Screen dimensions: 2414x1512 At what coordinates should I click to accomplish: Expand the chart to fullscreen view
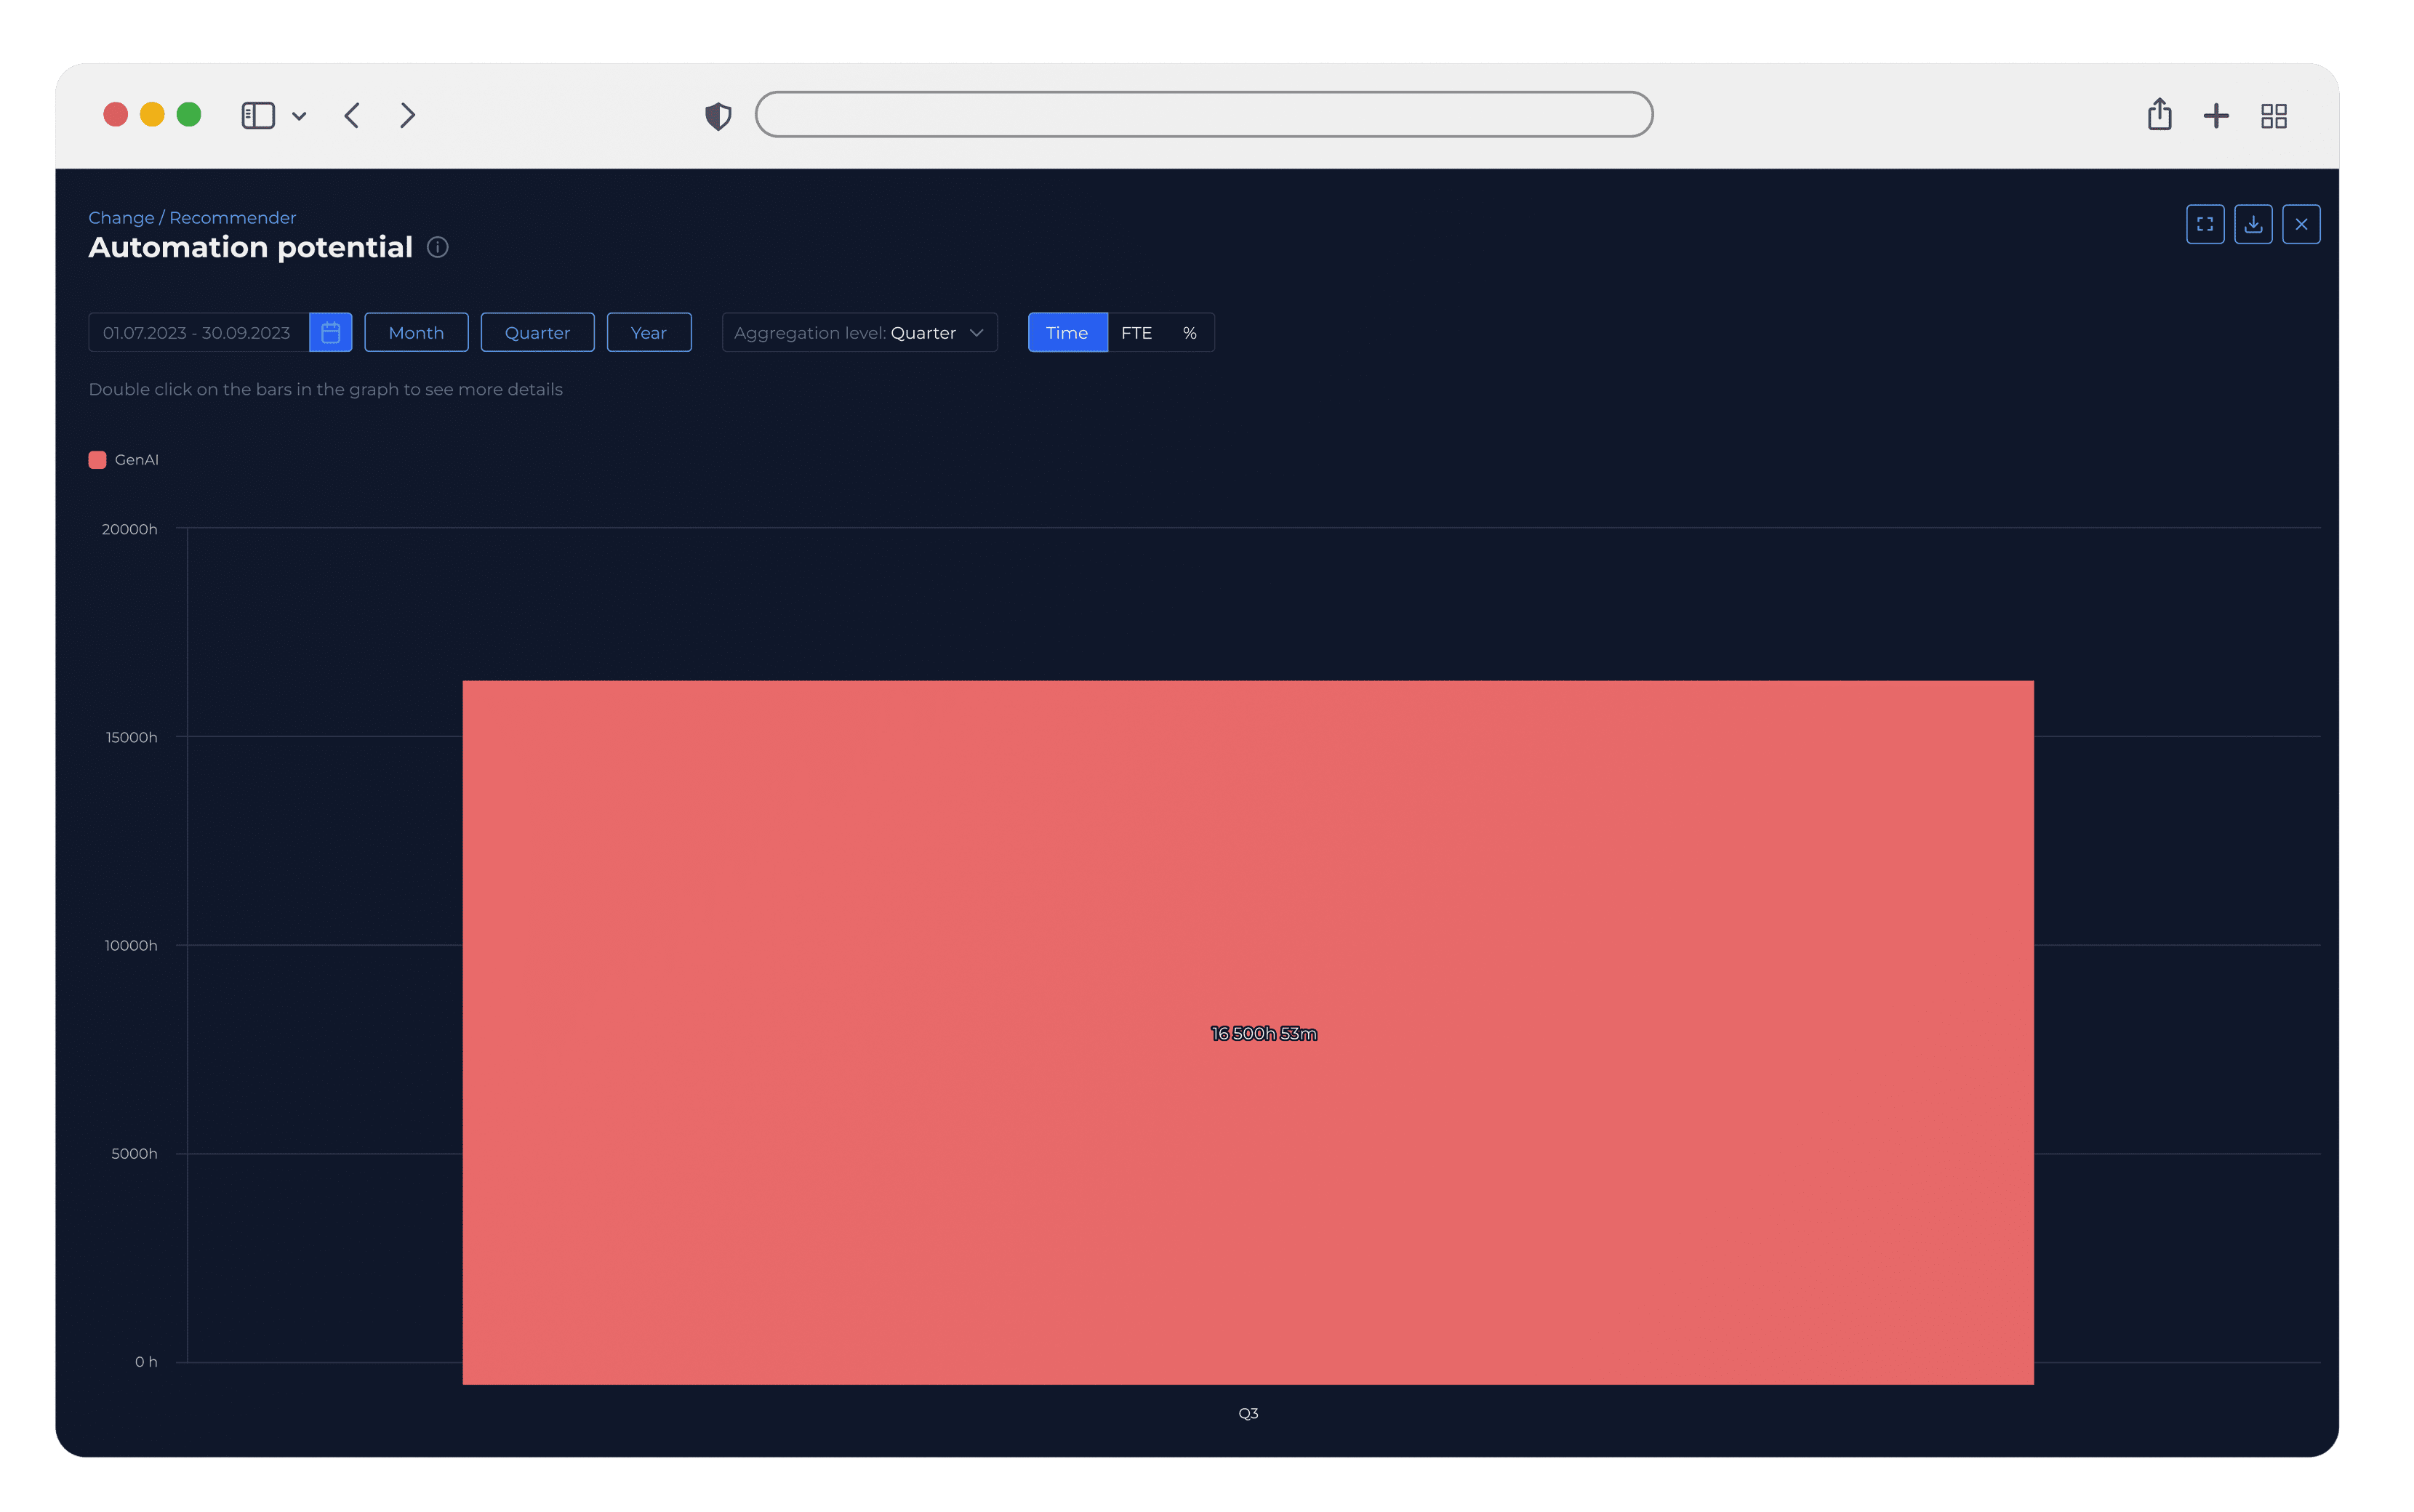(2204, 223)
